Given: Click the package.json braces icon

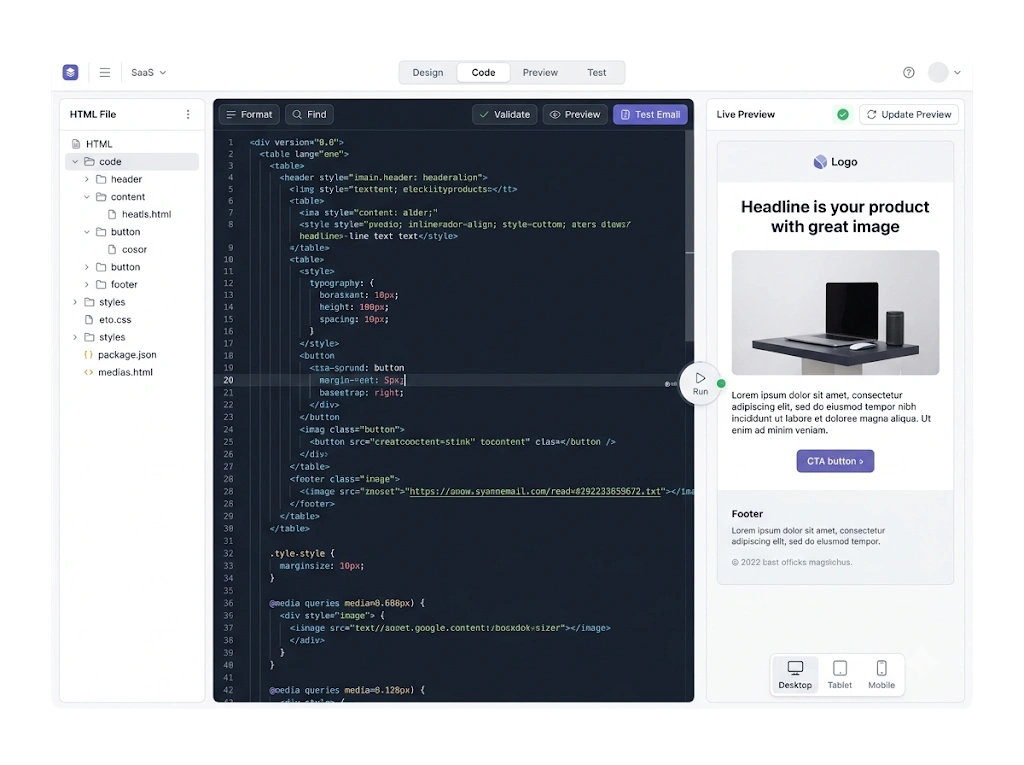Looking at the screenshot, I should [88, 355].
